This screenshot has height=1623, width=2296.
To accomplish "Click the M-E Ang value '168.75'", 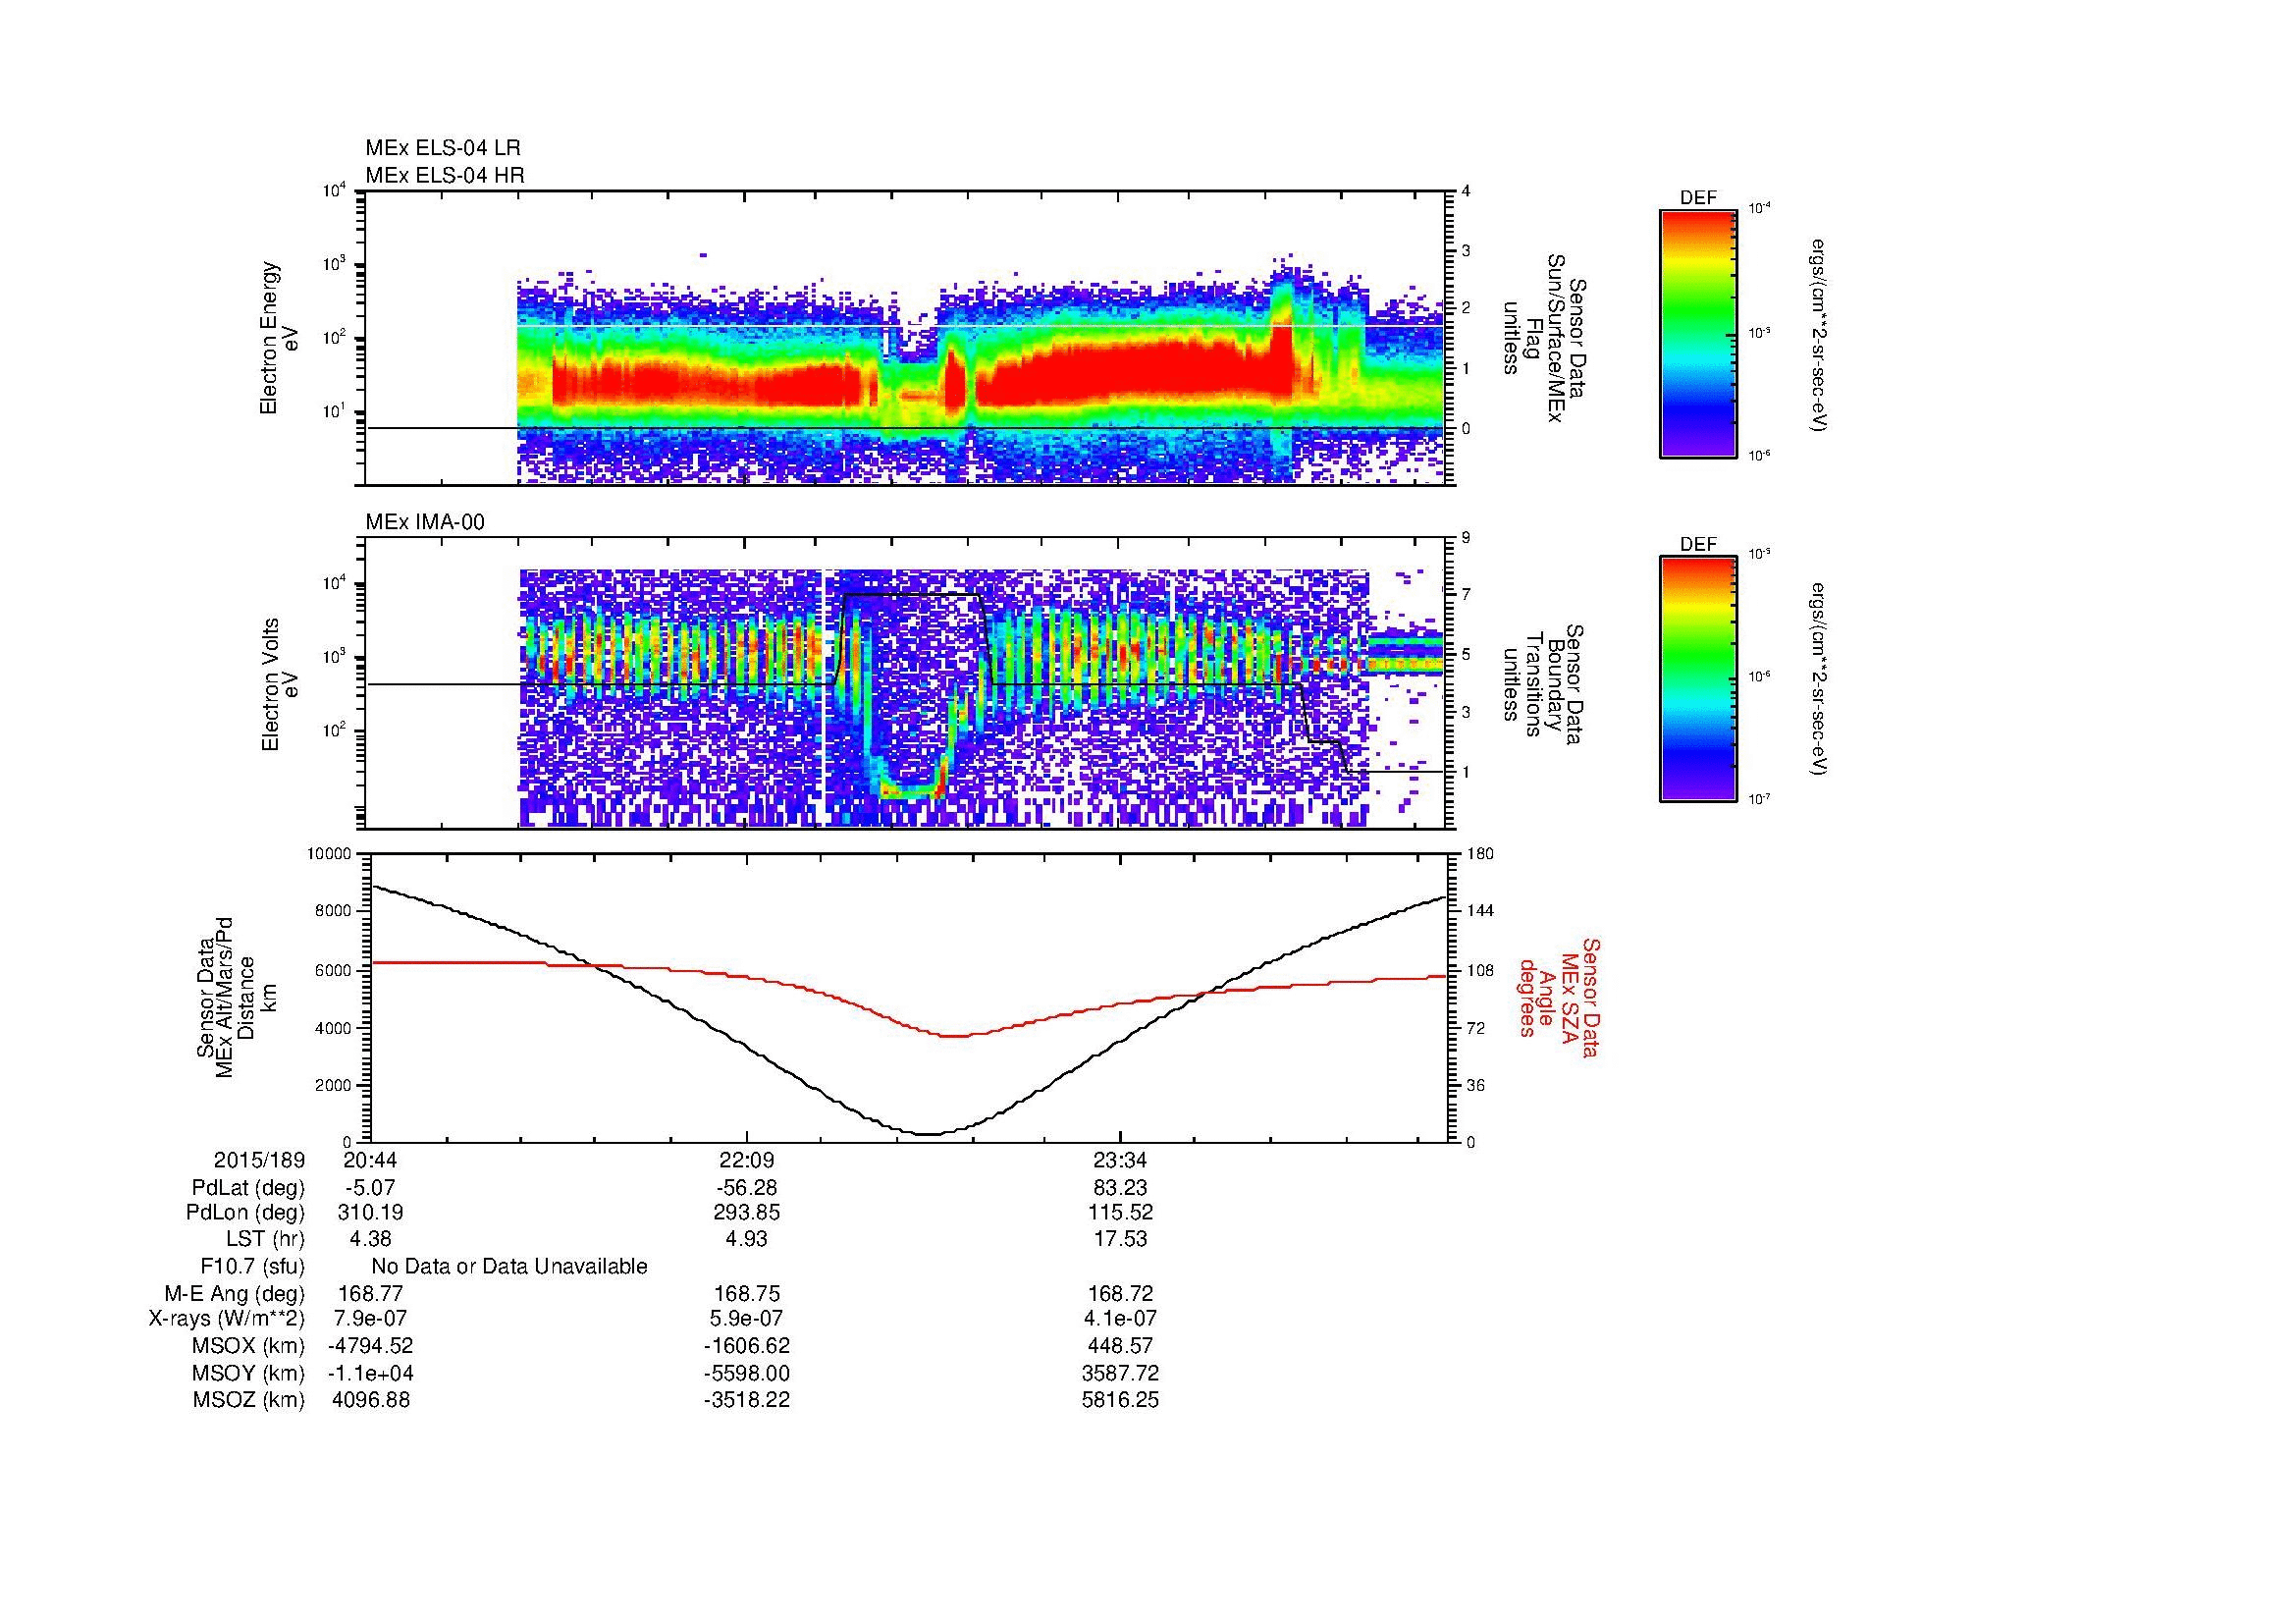I will tap(747, 1294).
